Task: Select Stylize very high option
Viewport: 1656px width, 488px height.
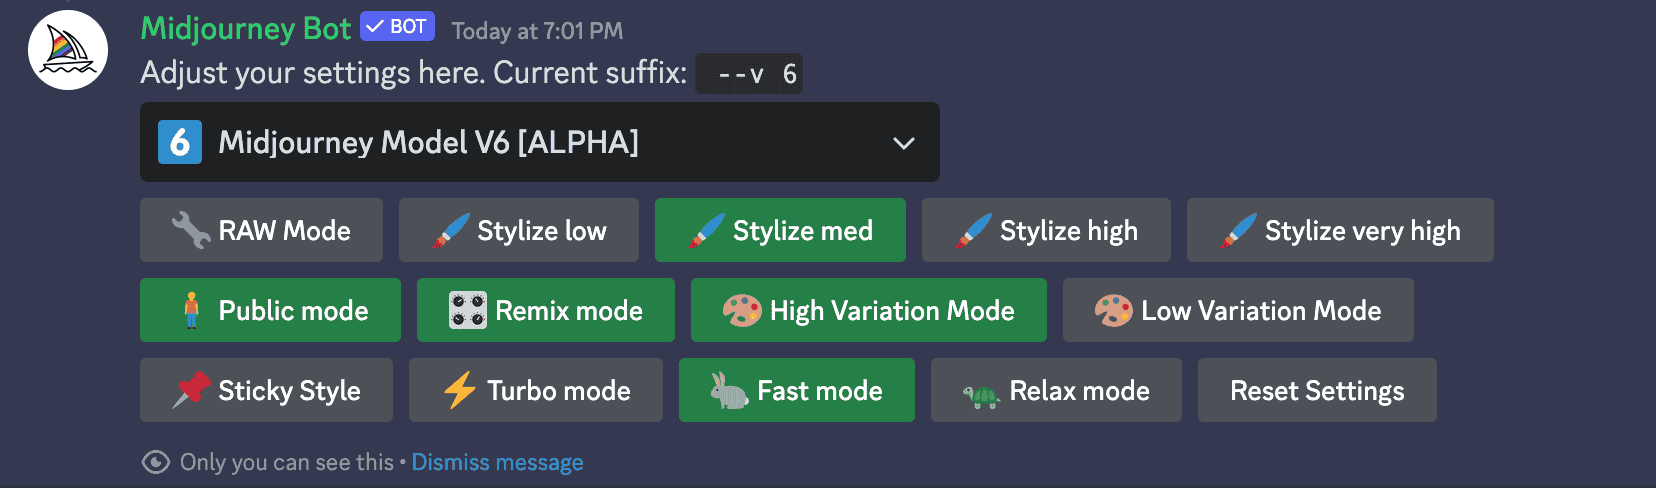Action: pos(1340,230)
